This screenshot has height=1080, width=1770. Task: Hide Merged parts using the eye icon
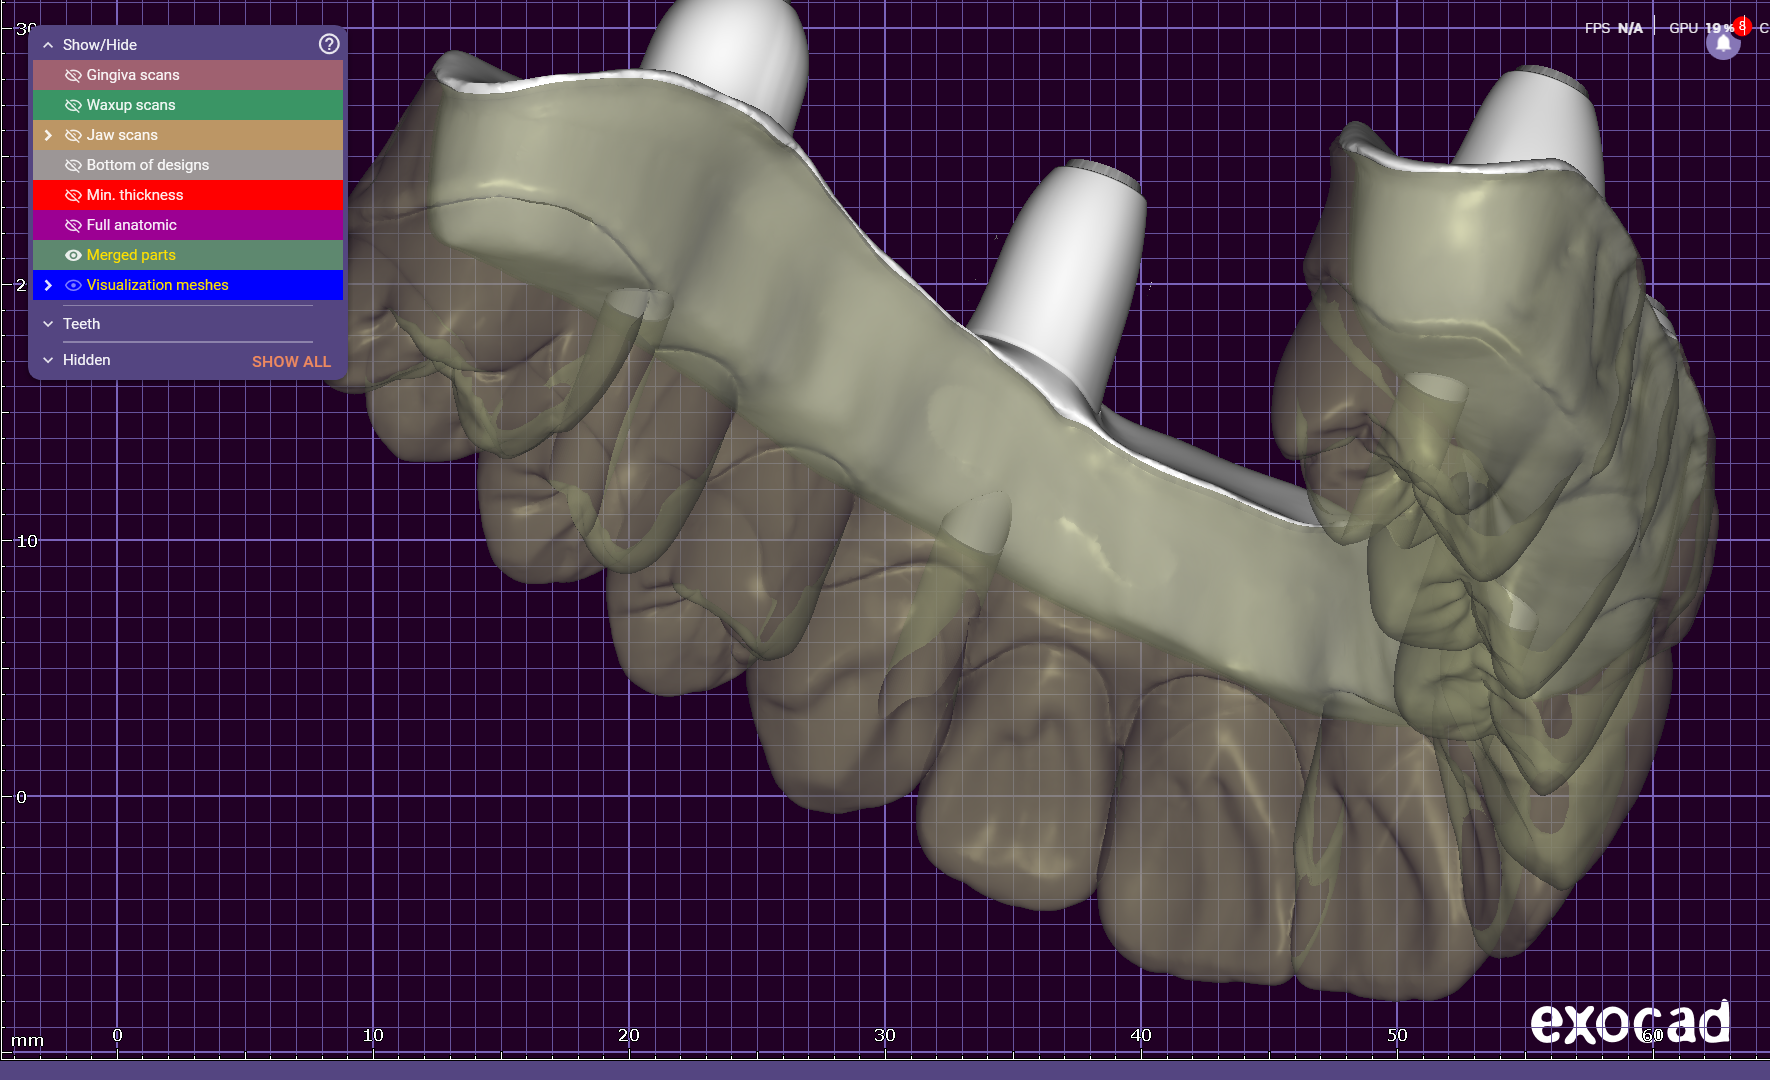click(73, 255)
